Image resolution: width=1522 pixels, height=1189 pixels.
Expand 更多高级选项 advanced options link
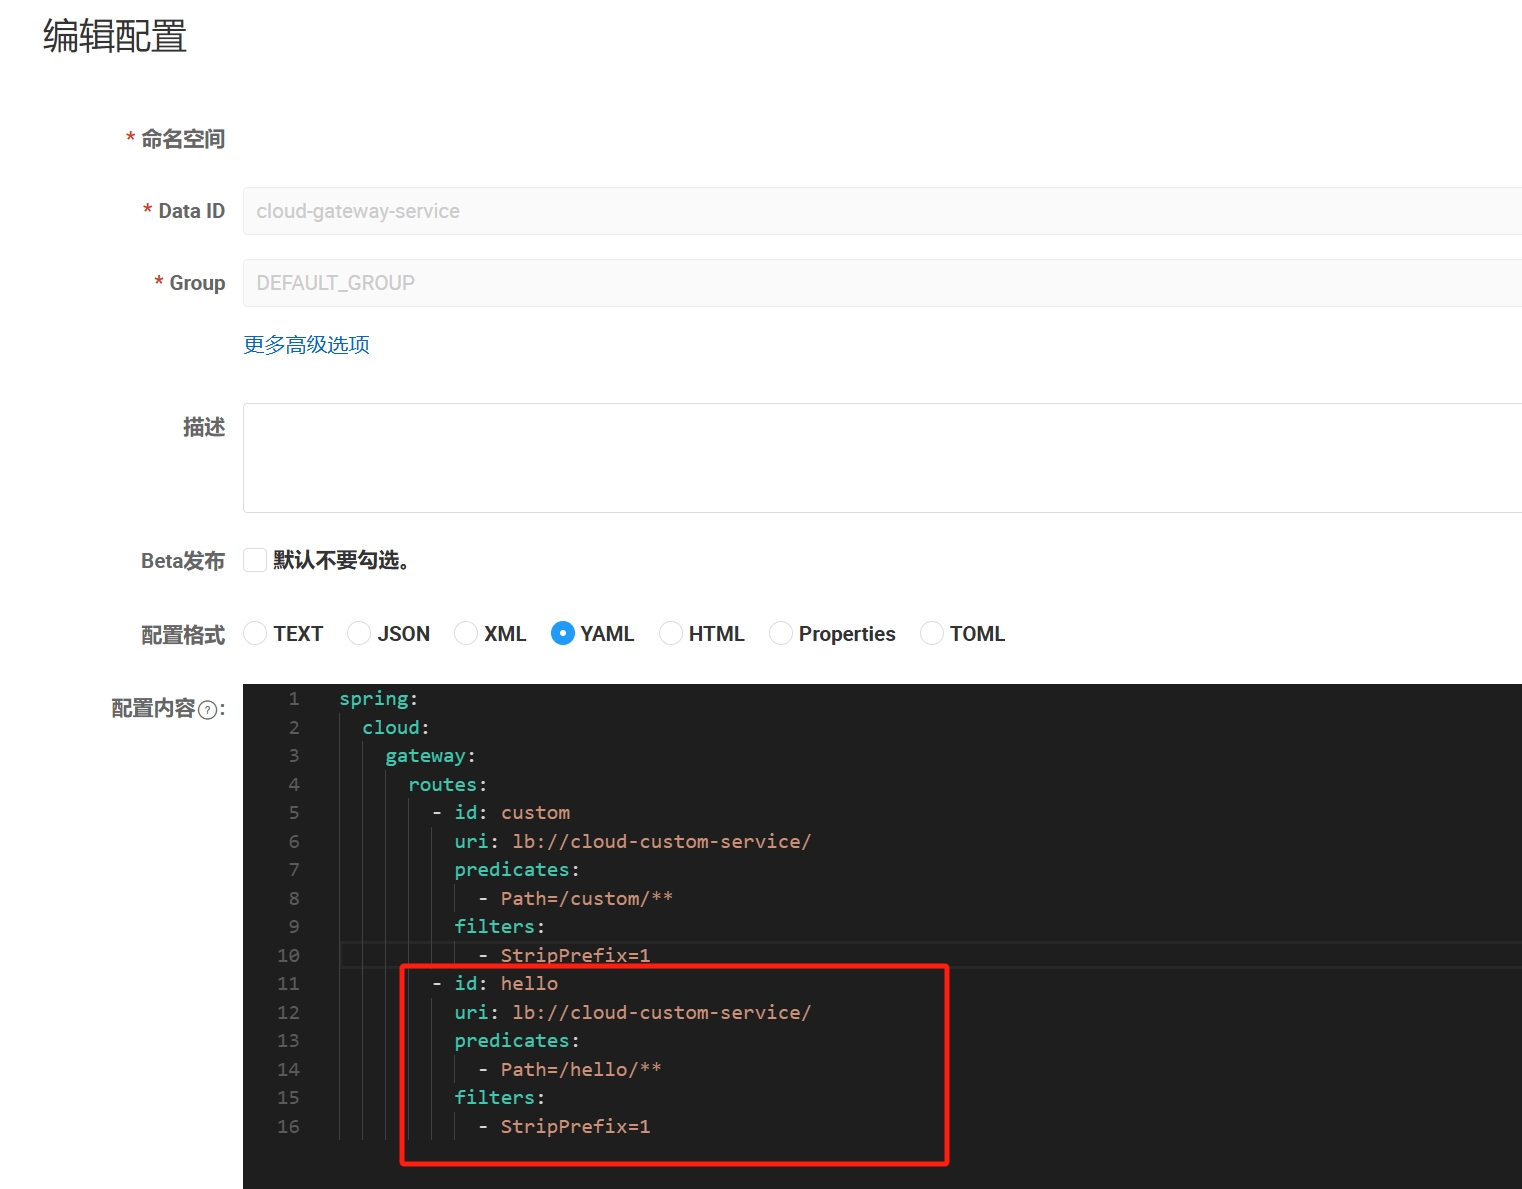point(306,345)
